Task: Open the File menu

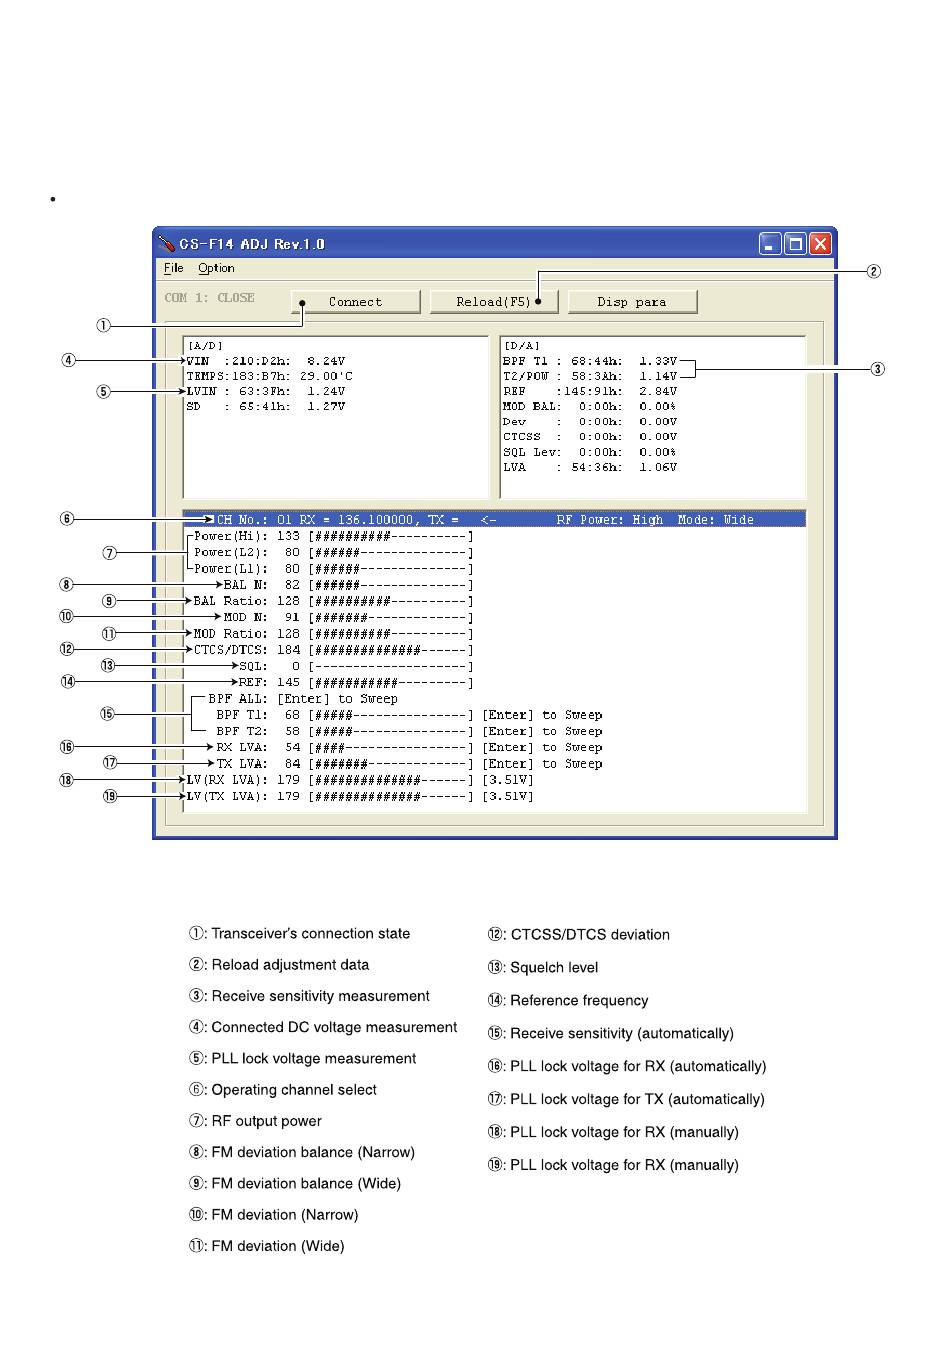Action: (x=173, y=268)
